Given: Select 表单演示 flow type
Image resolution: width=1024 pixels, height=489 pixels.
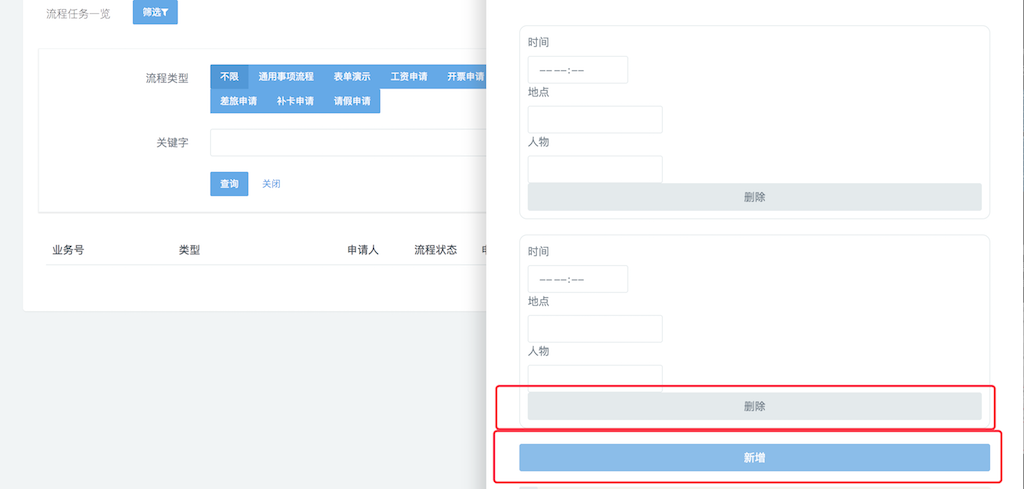Looking at the screenshot, I should coord(352,76).
